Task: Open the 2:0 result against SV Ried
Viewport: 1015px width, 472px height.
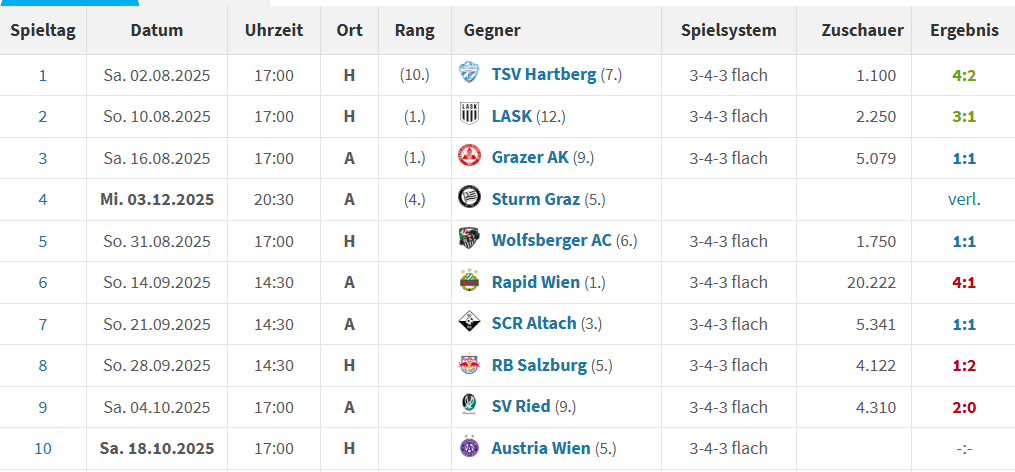Action: tap(964, 407)
